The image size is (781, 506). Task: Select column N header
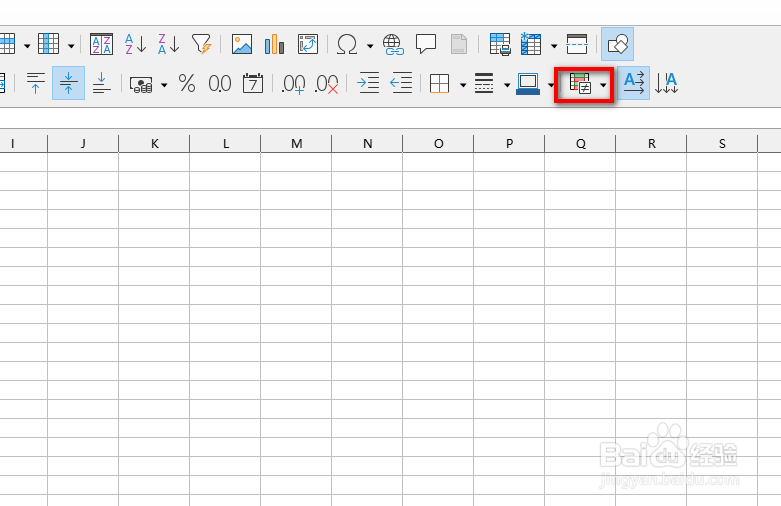(367, 143)
